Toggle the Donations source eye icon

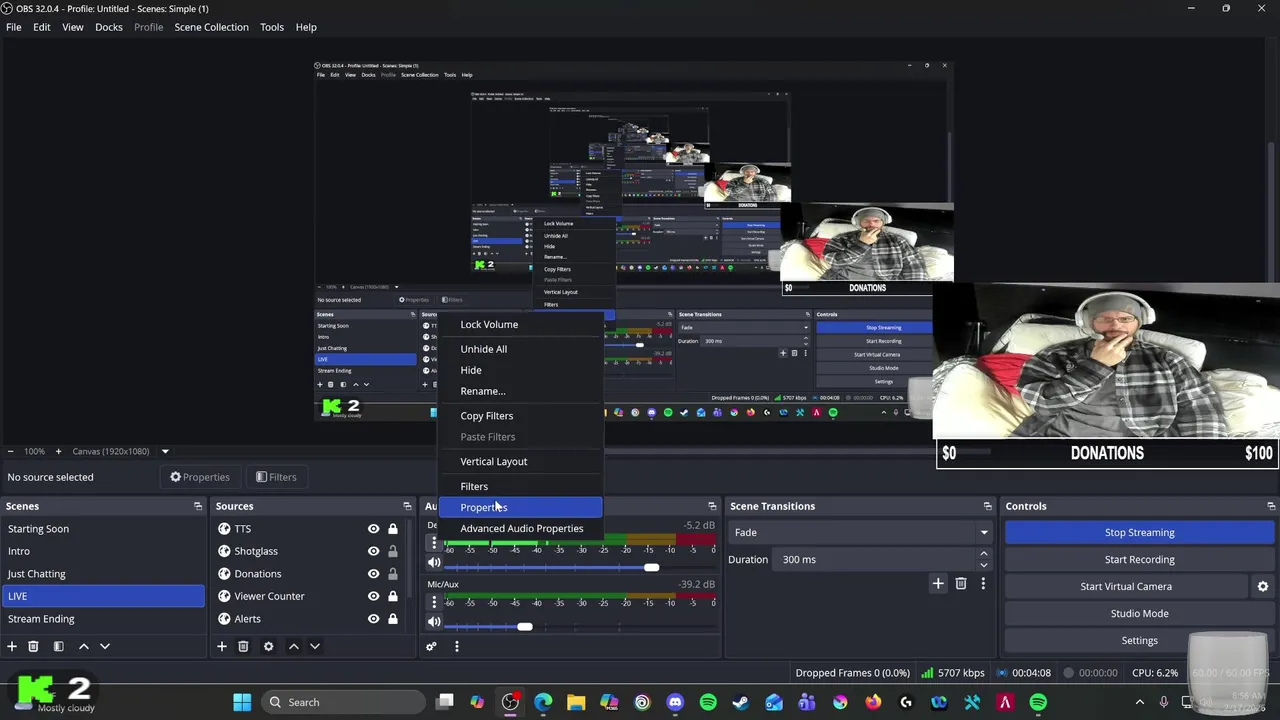373,574
